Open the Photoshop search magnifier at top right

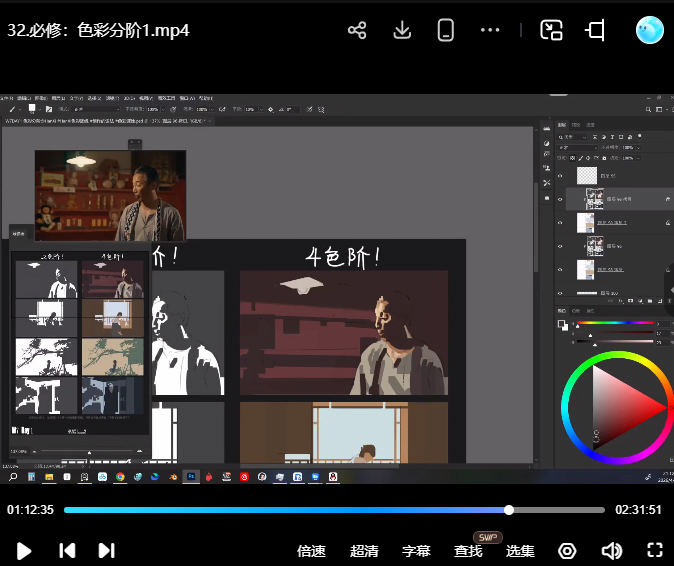[648, 110]
